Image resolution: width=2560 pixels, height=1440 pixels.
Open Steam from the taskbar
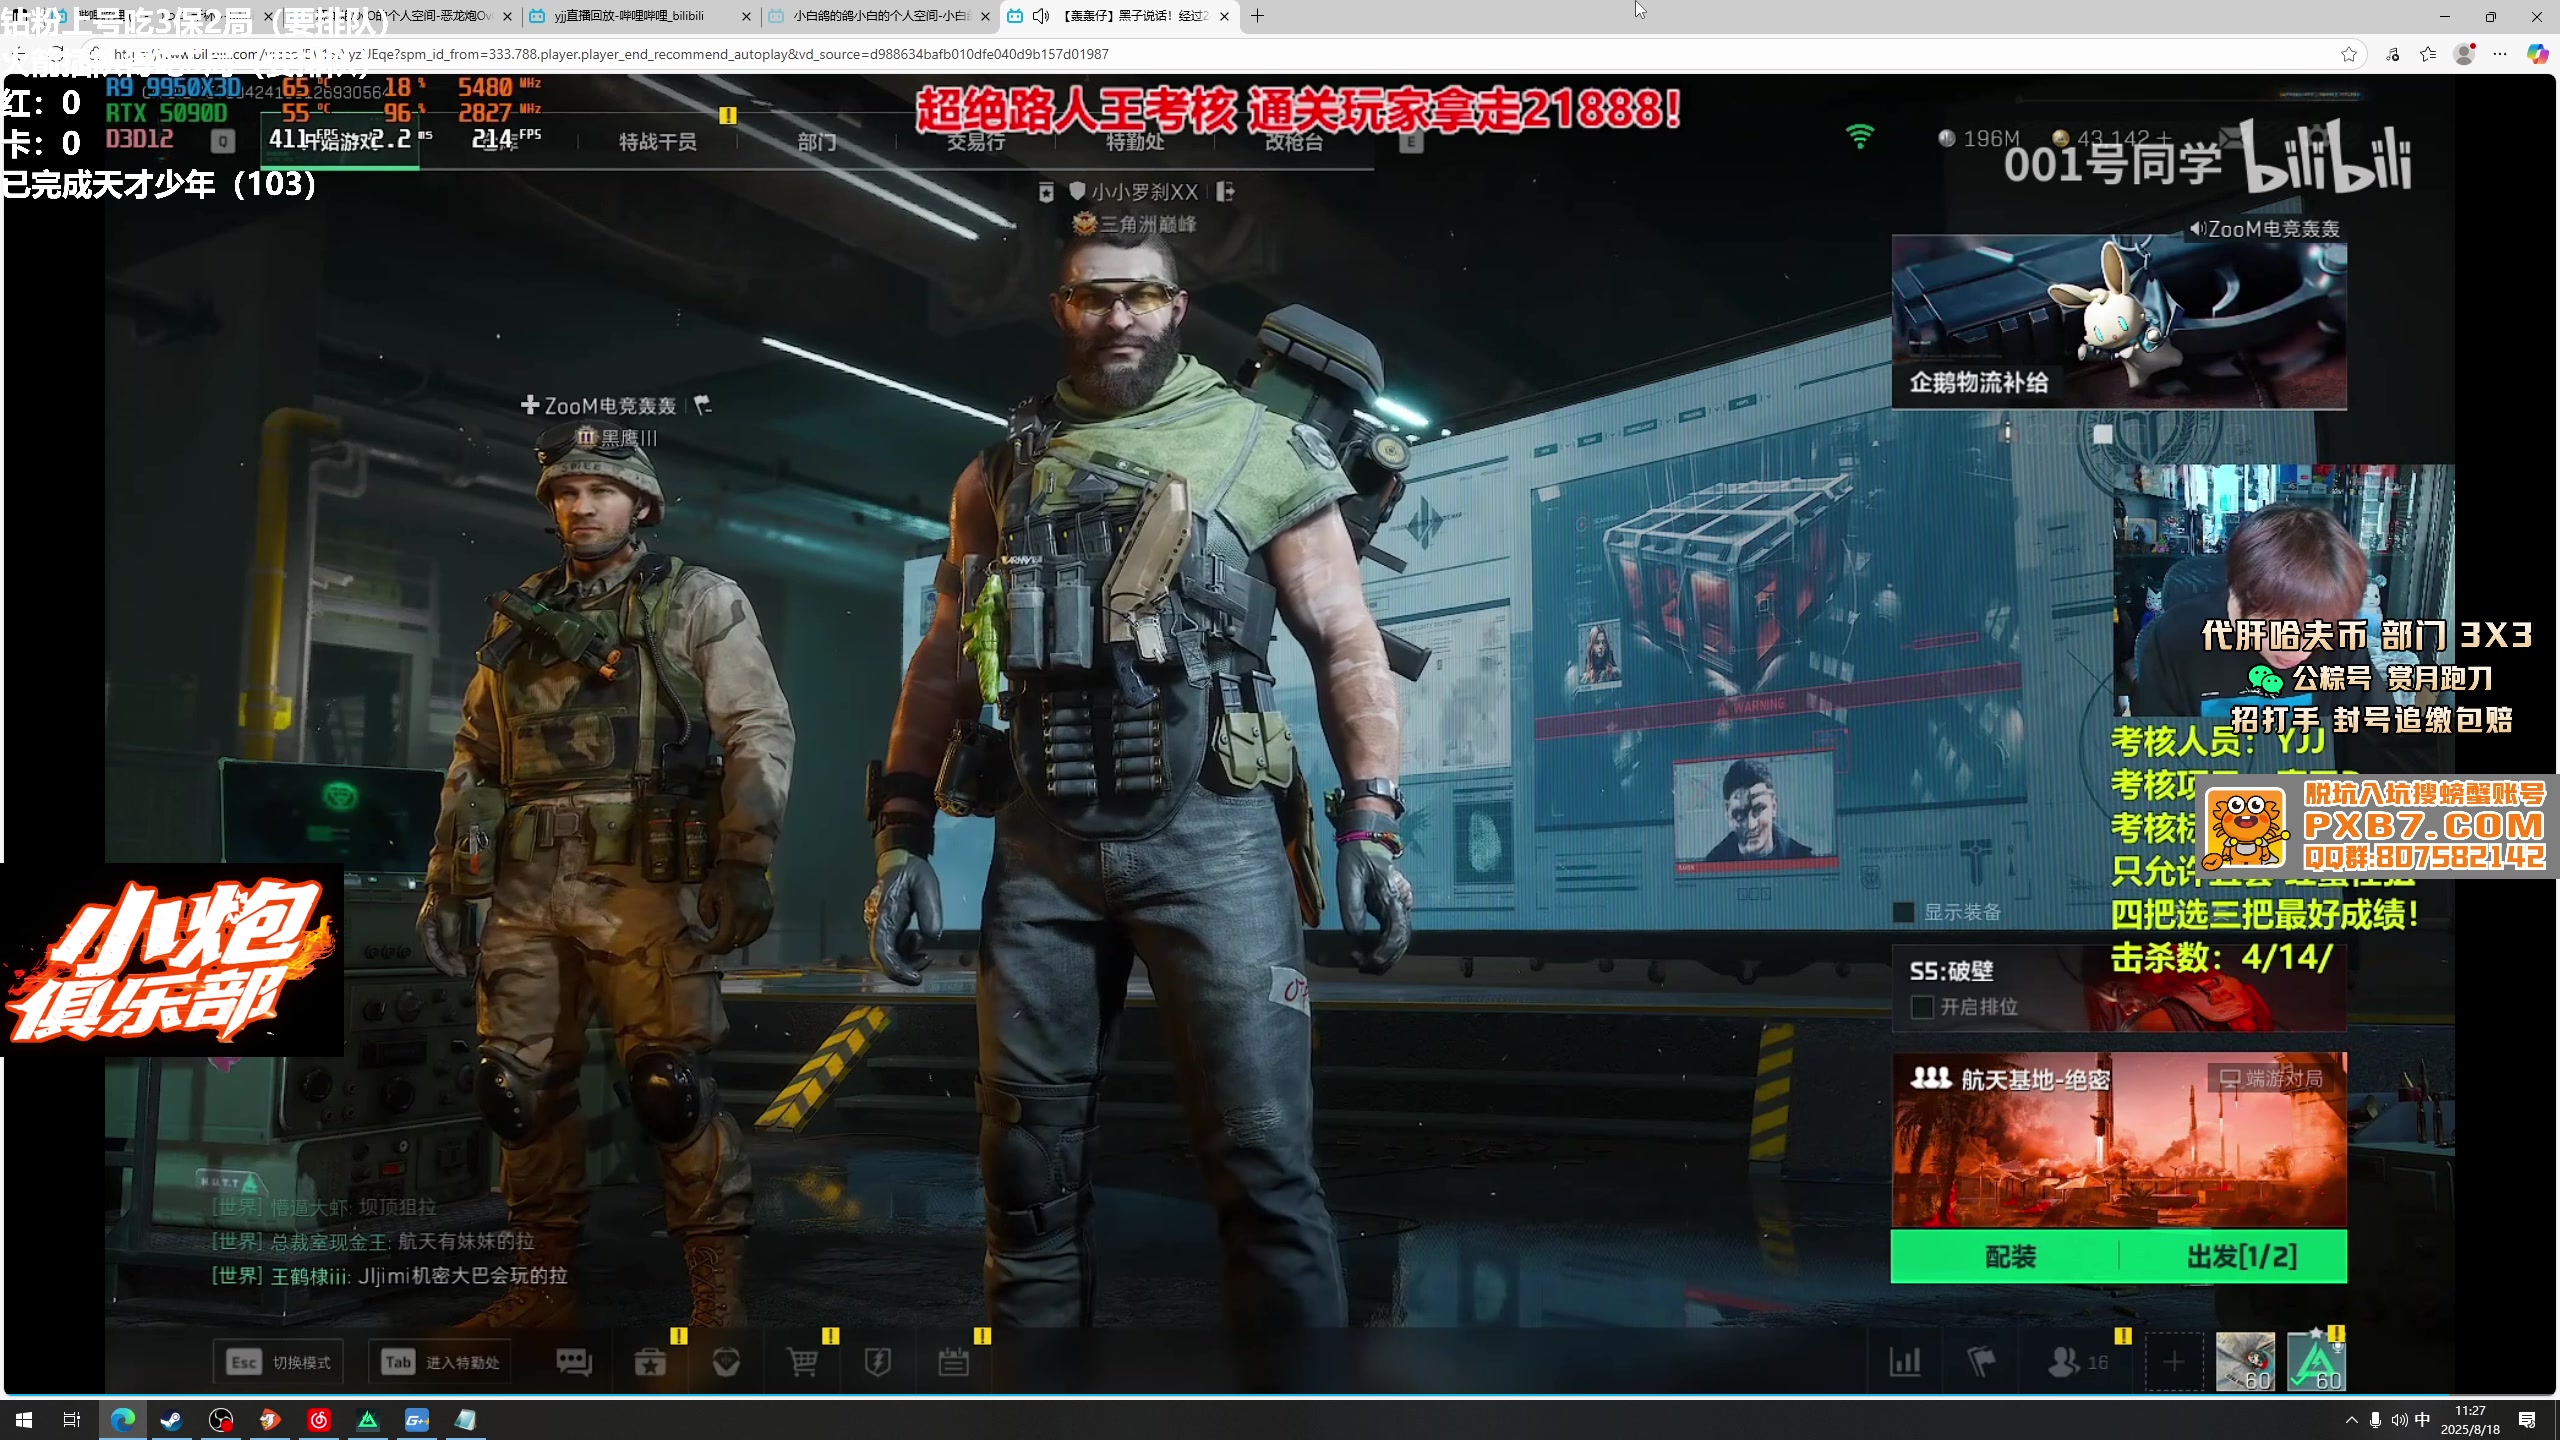171,1419
